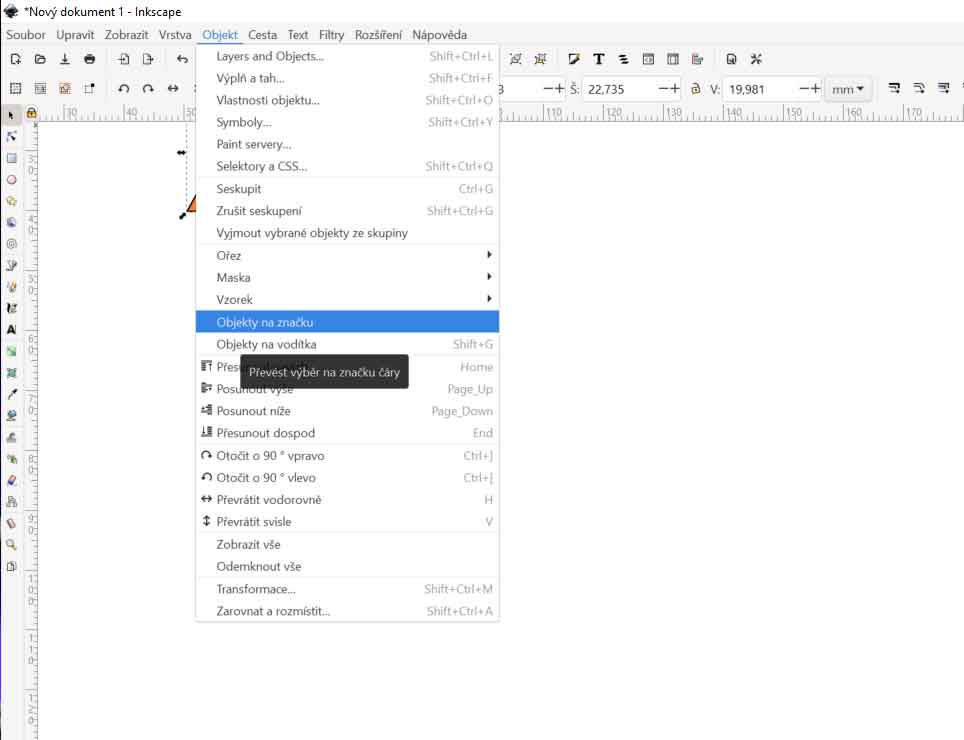Expand the Vzorek submenu
The height and width of the screenshot is (740, 964).
[x=347, y=299]
